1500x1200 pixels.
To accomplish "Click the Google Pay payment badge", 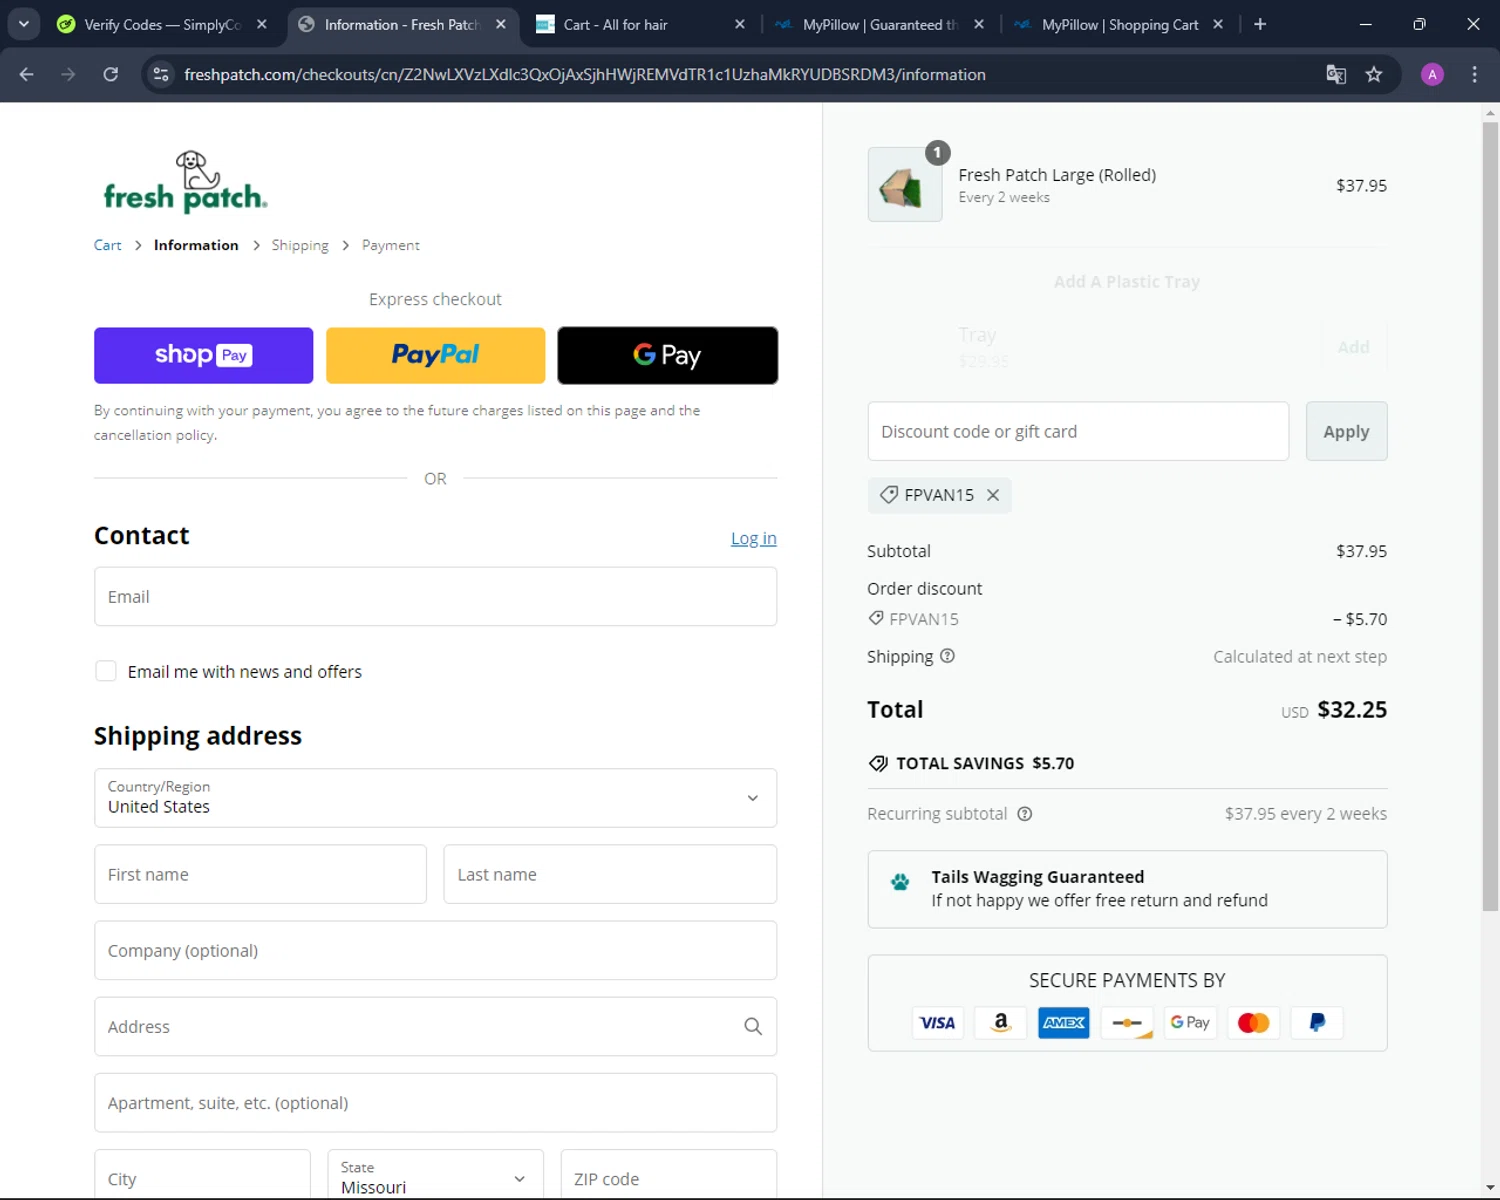I will (1190, 1022).
